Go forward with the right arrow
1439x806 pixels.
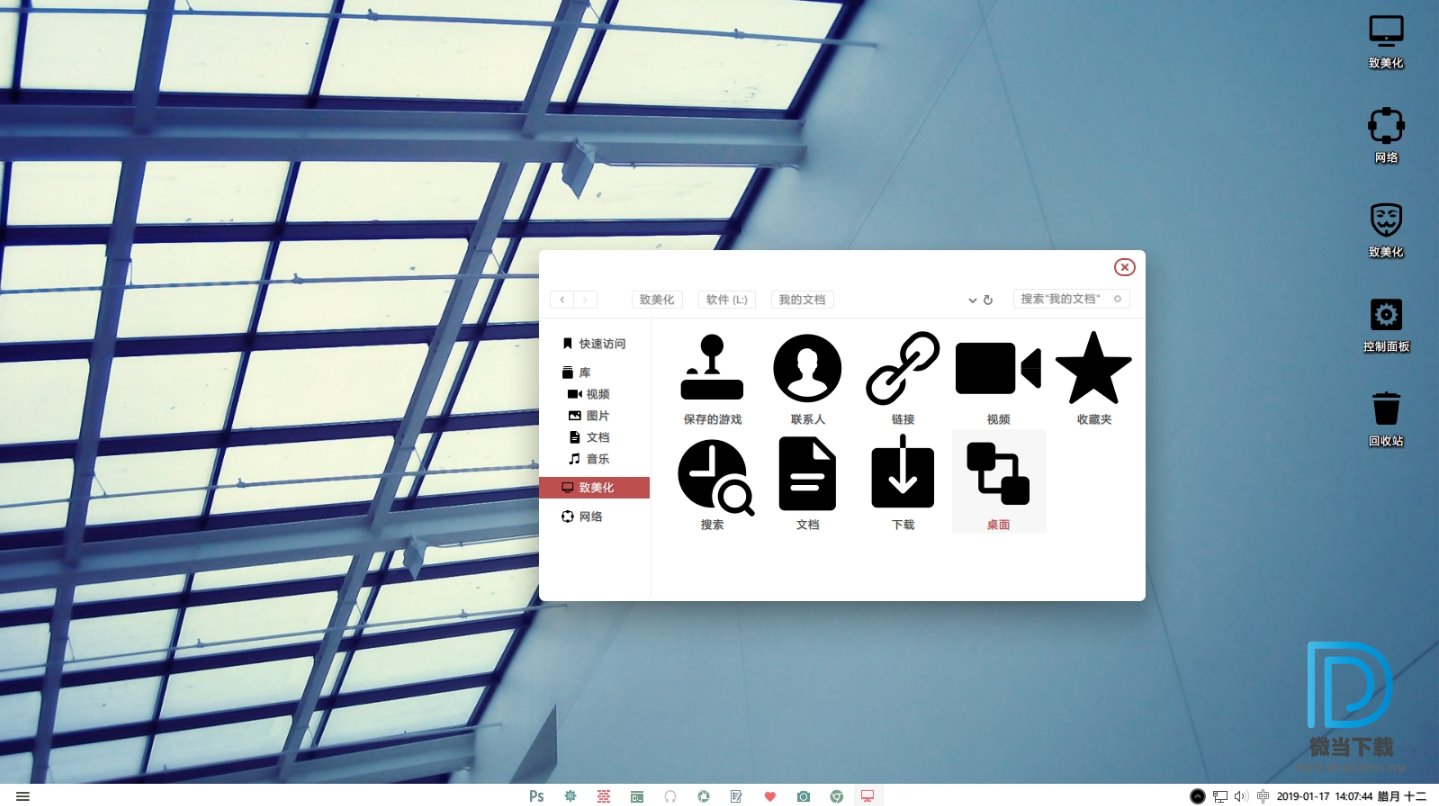(586, 300)
